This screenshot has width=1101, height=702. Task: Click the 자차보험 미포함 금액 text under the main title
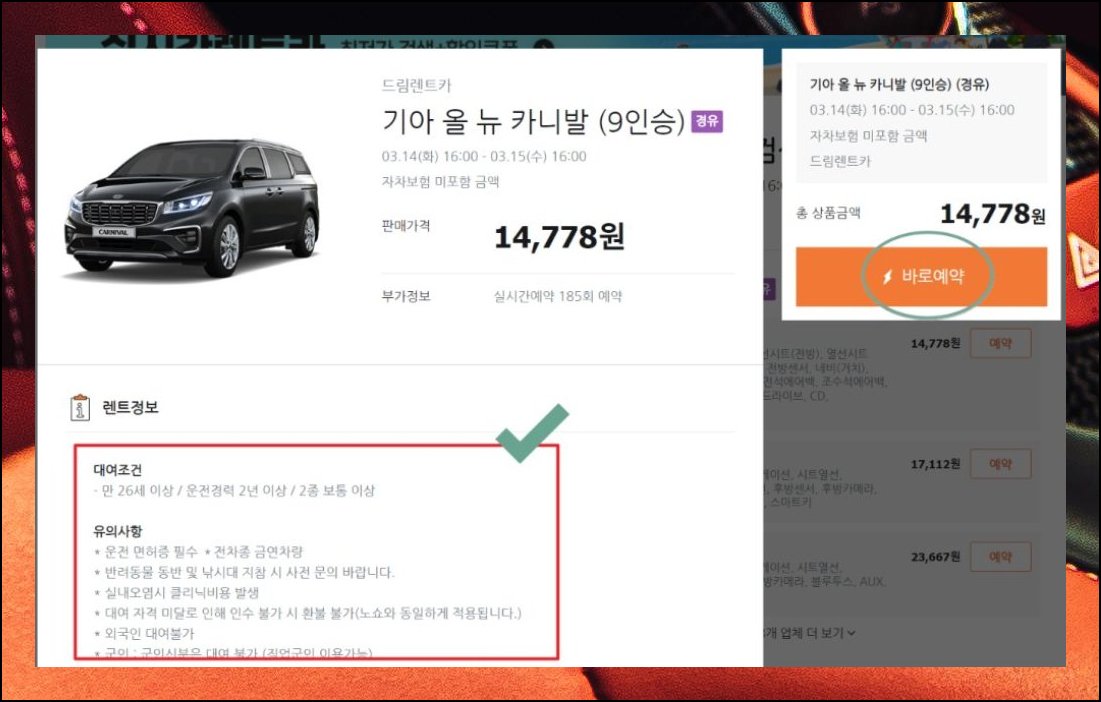(x=440, y=182)
